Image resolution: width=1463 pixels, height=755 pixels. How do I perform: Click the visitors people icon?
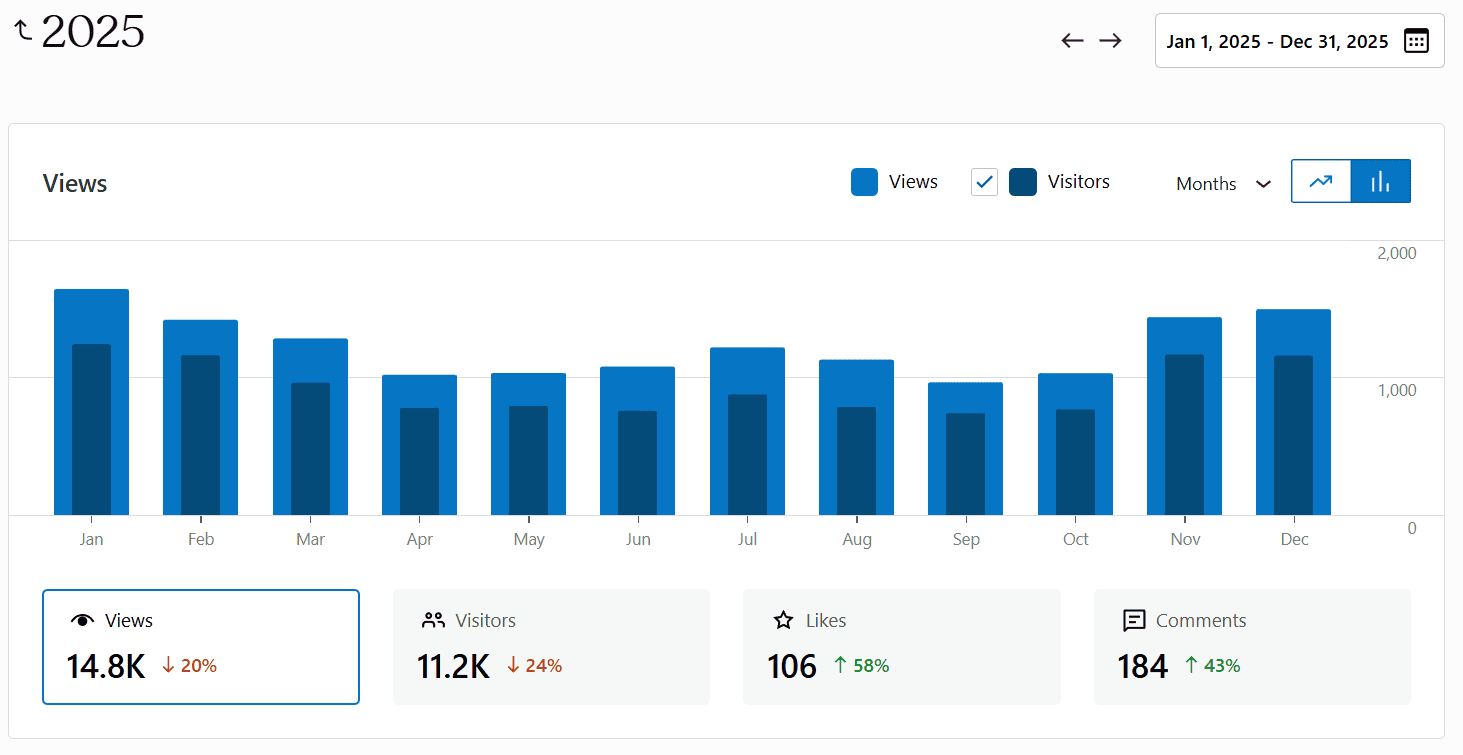click(433, 620)
